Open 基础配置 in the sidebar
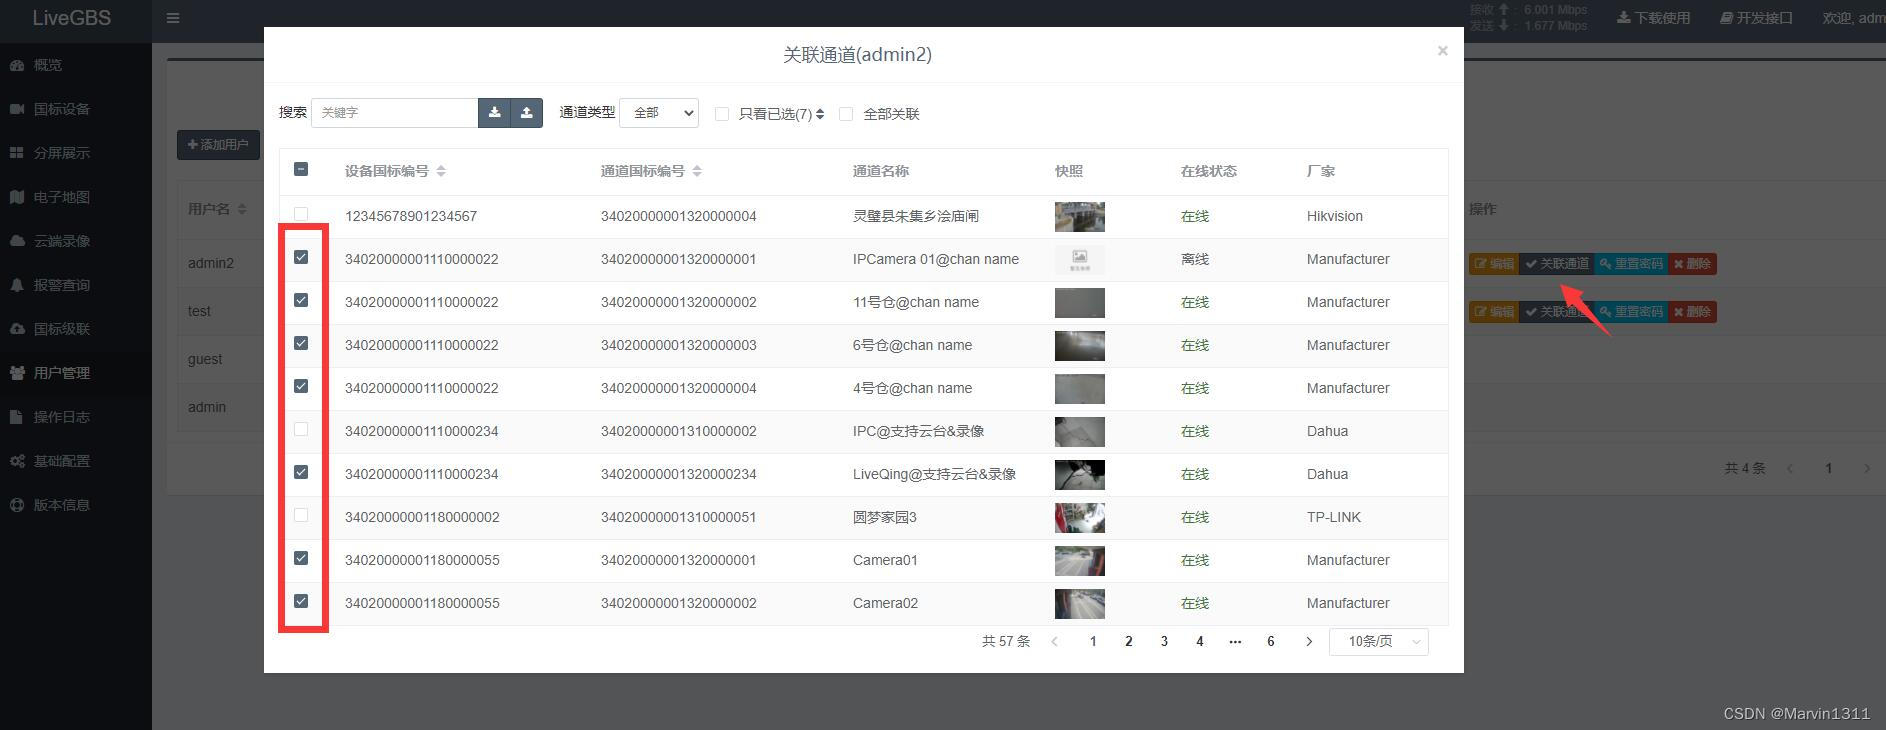 [x=76, y=461]
